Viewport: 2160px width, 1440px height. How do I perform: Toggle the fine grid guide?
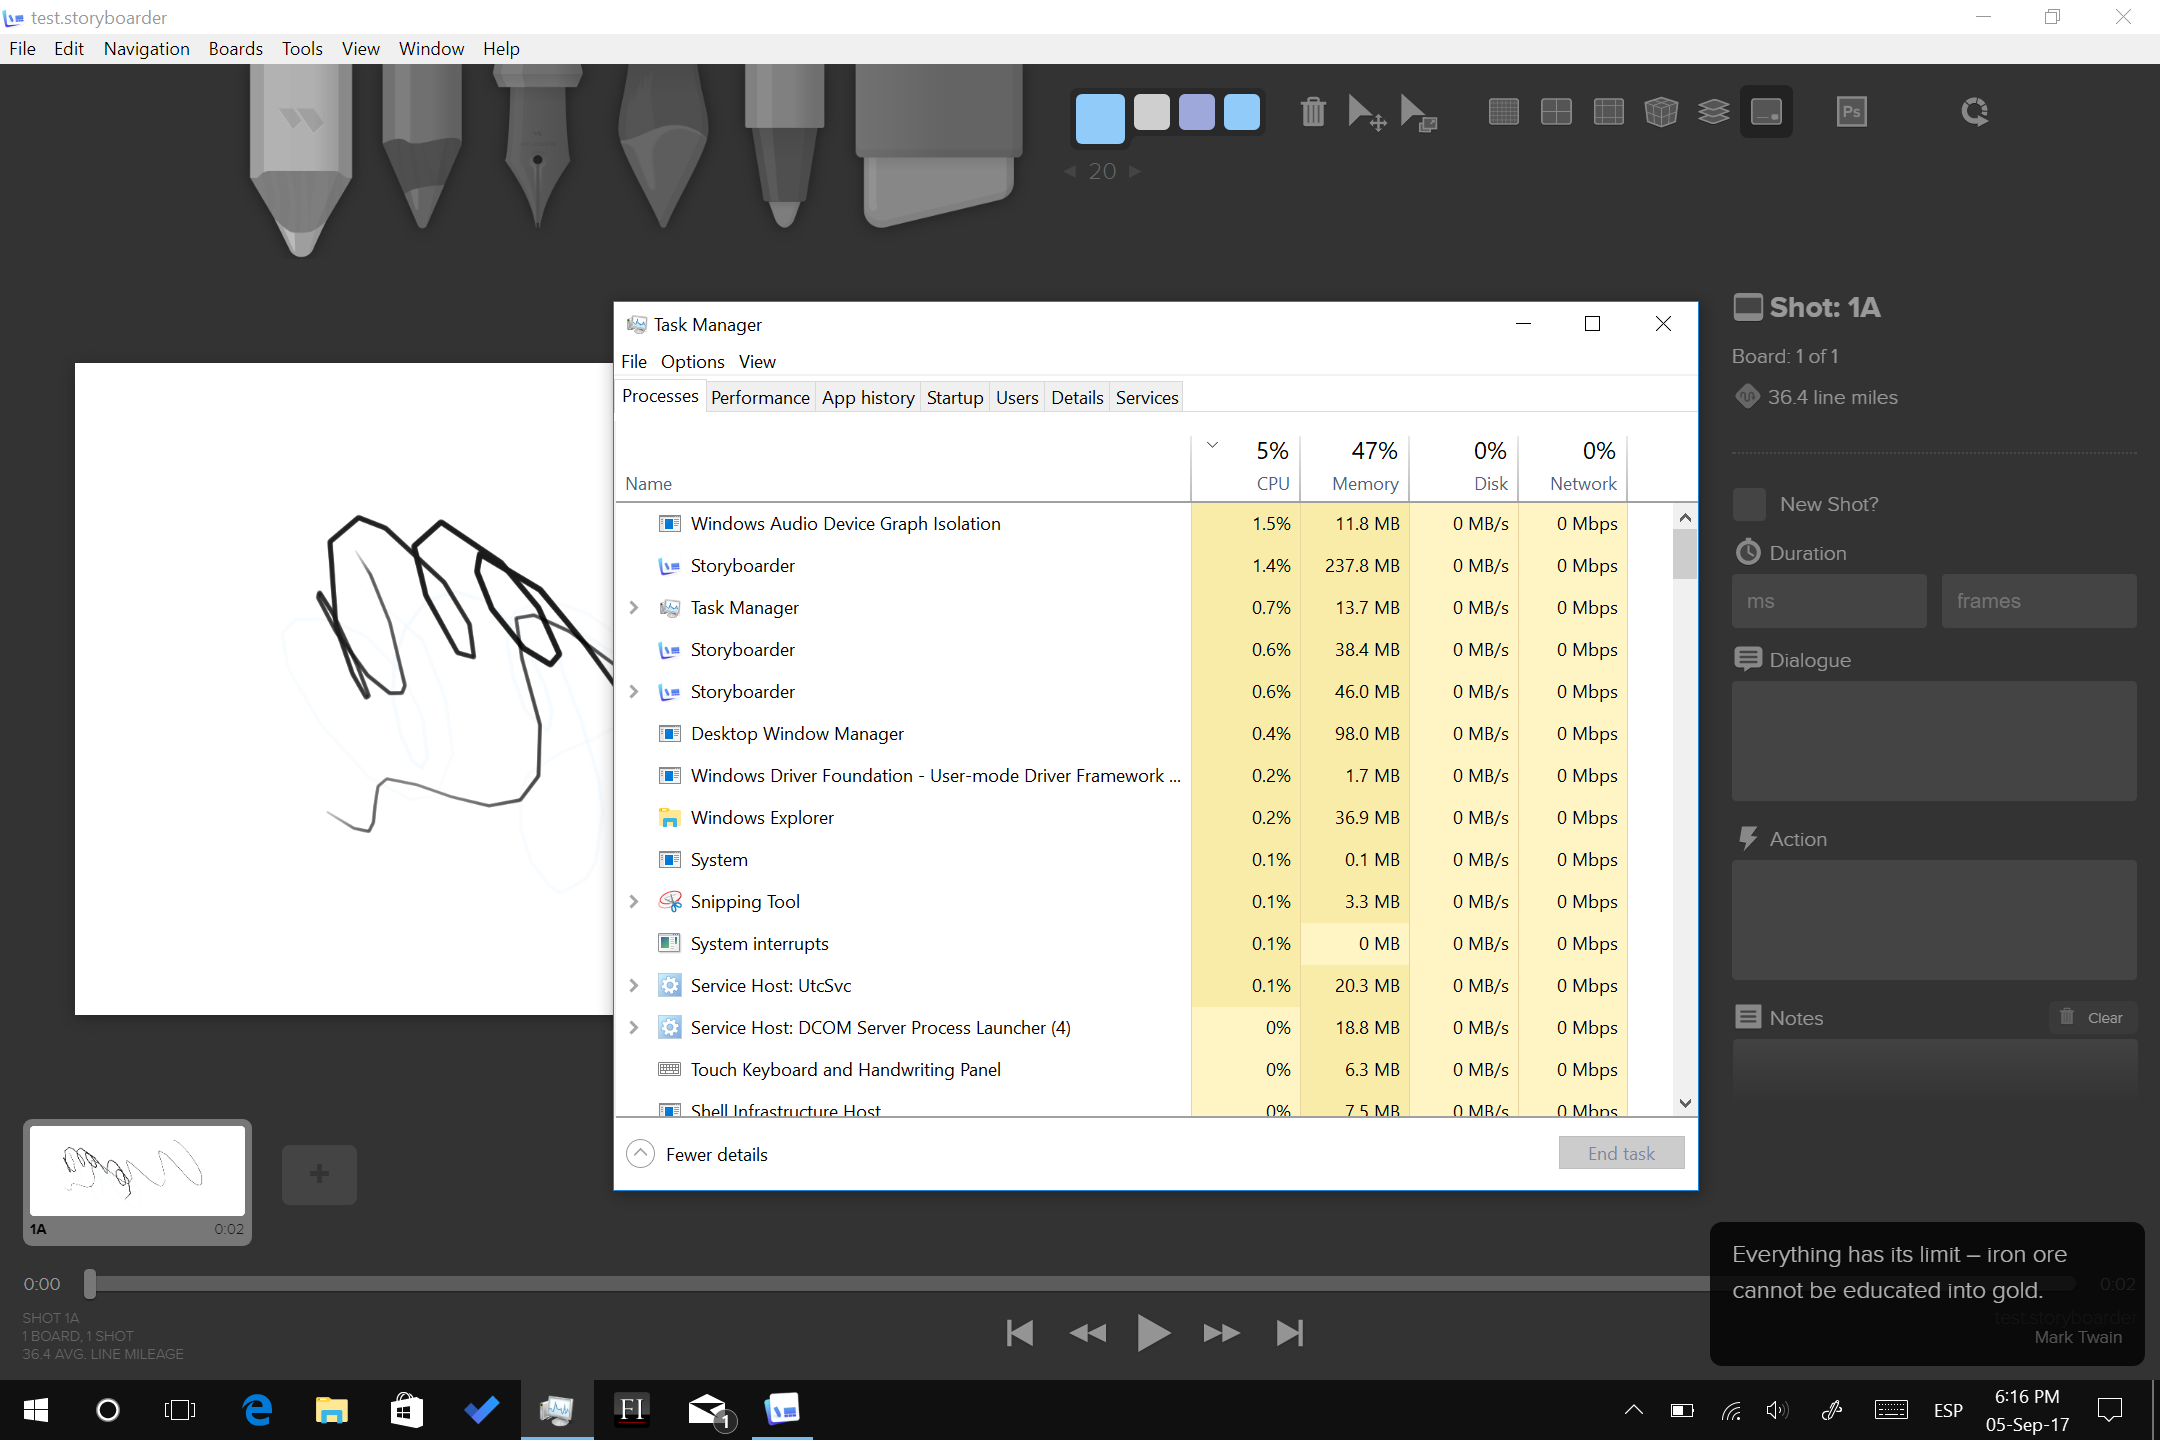point(1503,112)
